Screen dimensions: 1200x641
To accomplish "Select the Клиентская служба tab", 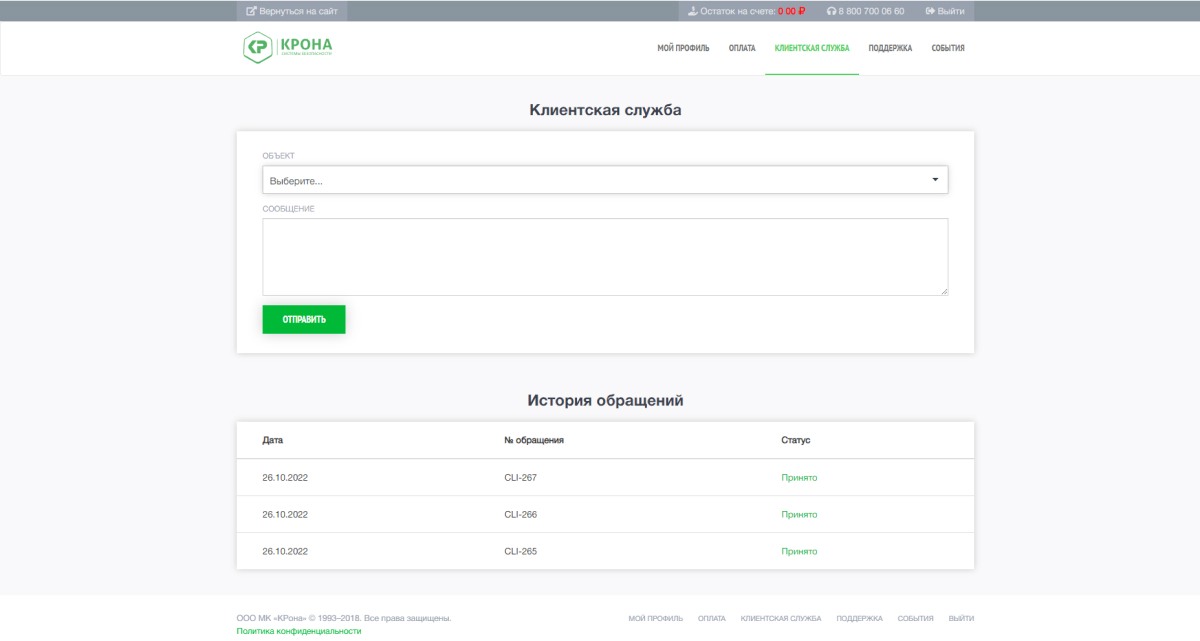I will tap(811, 48).
